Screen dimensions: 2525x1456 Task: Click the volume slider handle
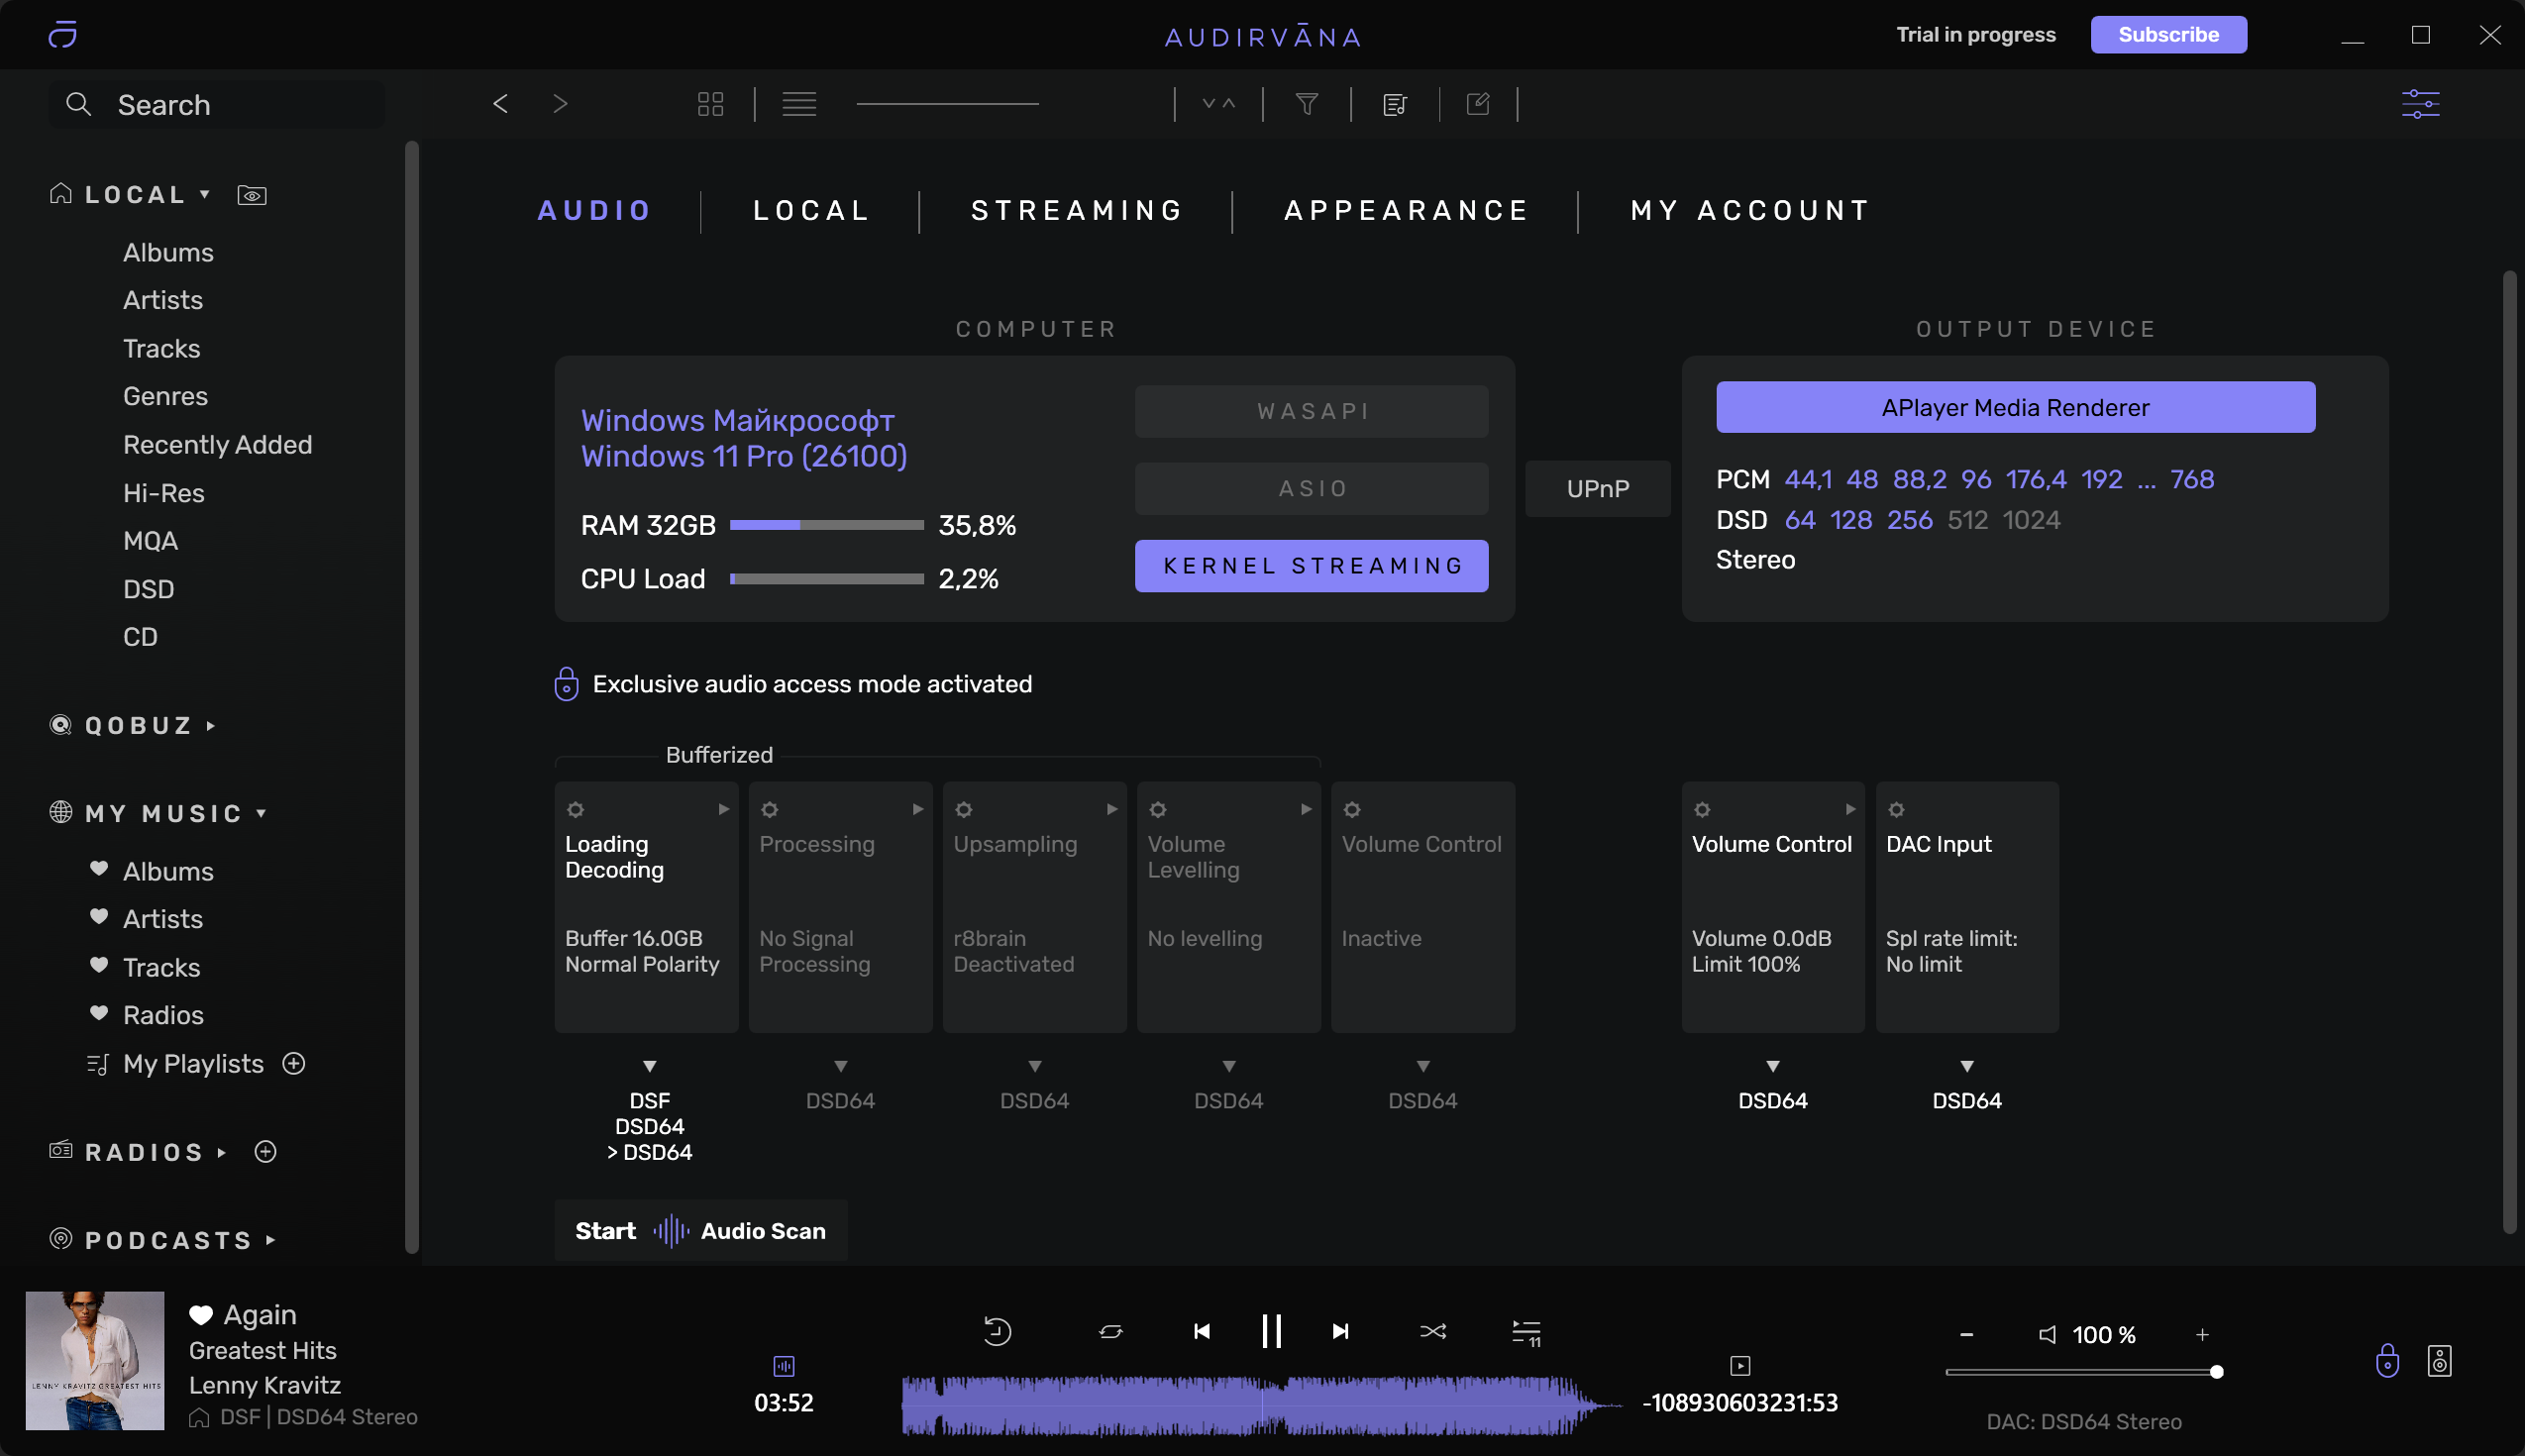click(x=2216, y=1372)
